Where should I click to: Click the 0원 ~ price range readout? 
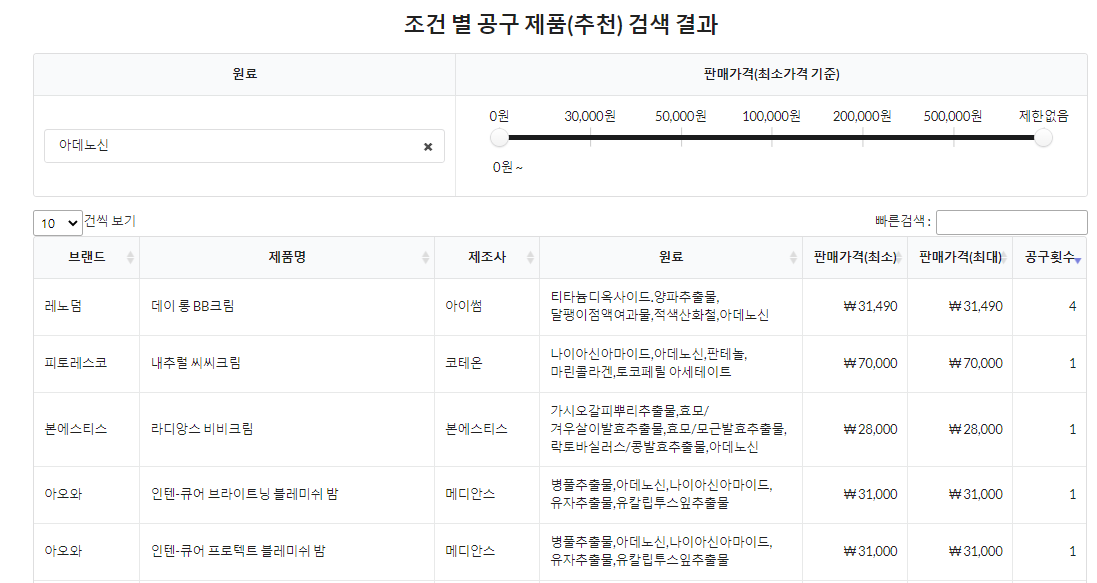coord(507,168)
